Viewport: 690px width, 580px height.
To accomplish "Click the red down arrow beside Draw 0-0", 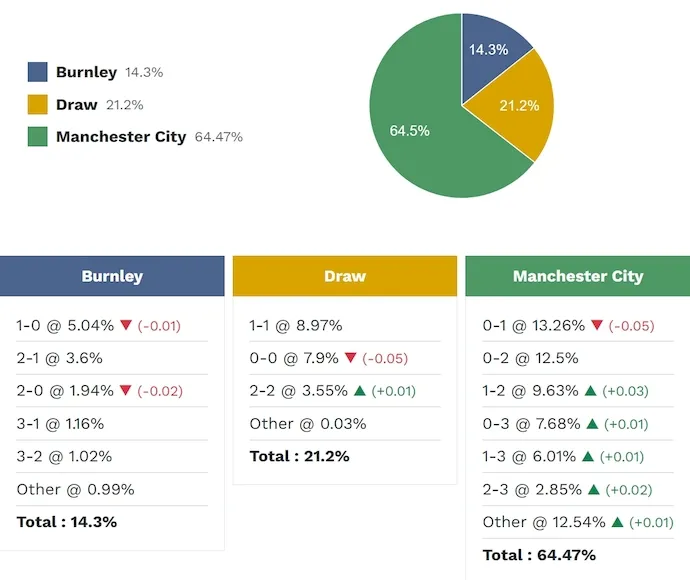I will pos(350,358).
